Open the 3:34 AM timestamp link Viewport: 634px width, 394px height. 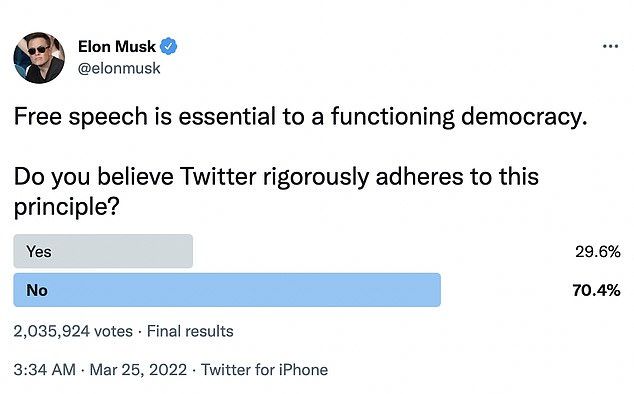44,370
